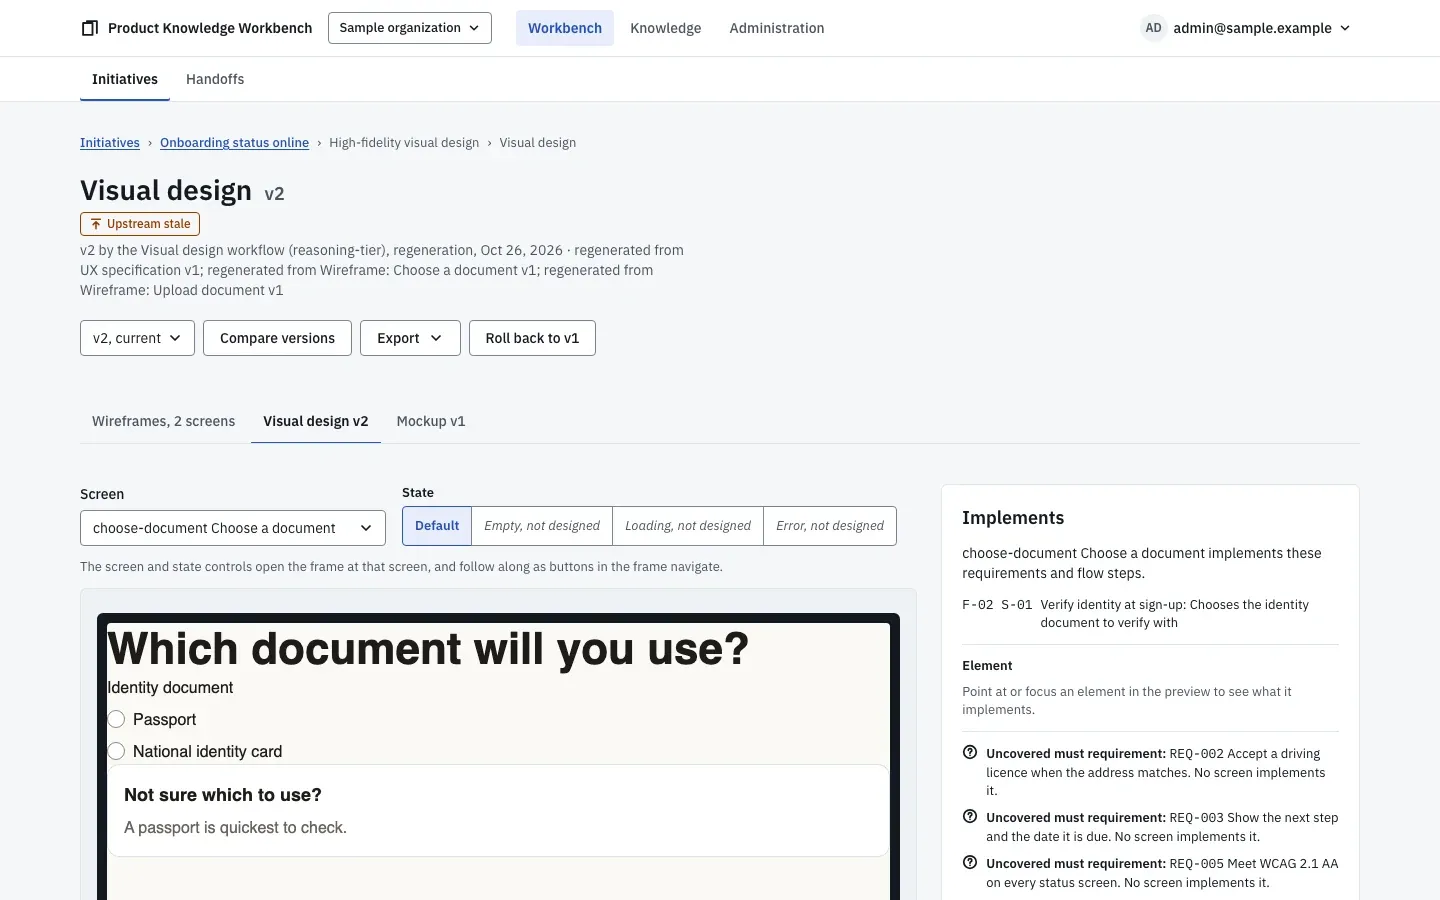Go to the Workbench section
The width and height of the screenshot is (1440, 900).
565,28
